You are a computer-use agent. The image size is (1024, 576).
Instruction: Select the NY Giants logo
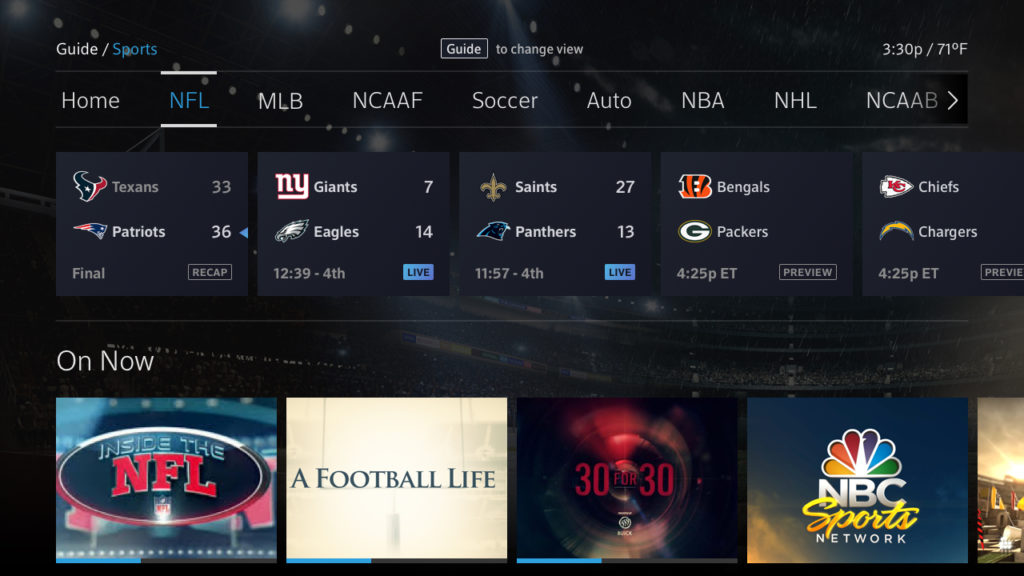tap(291, 186)
